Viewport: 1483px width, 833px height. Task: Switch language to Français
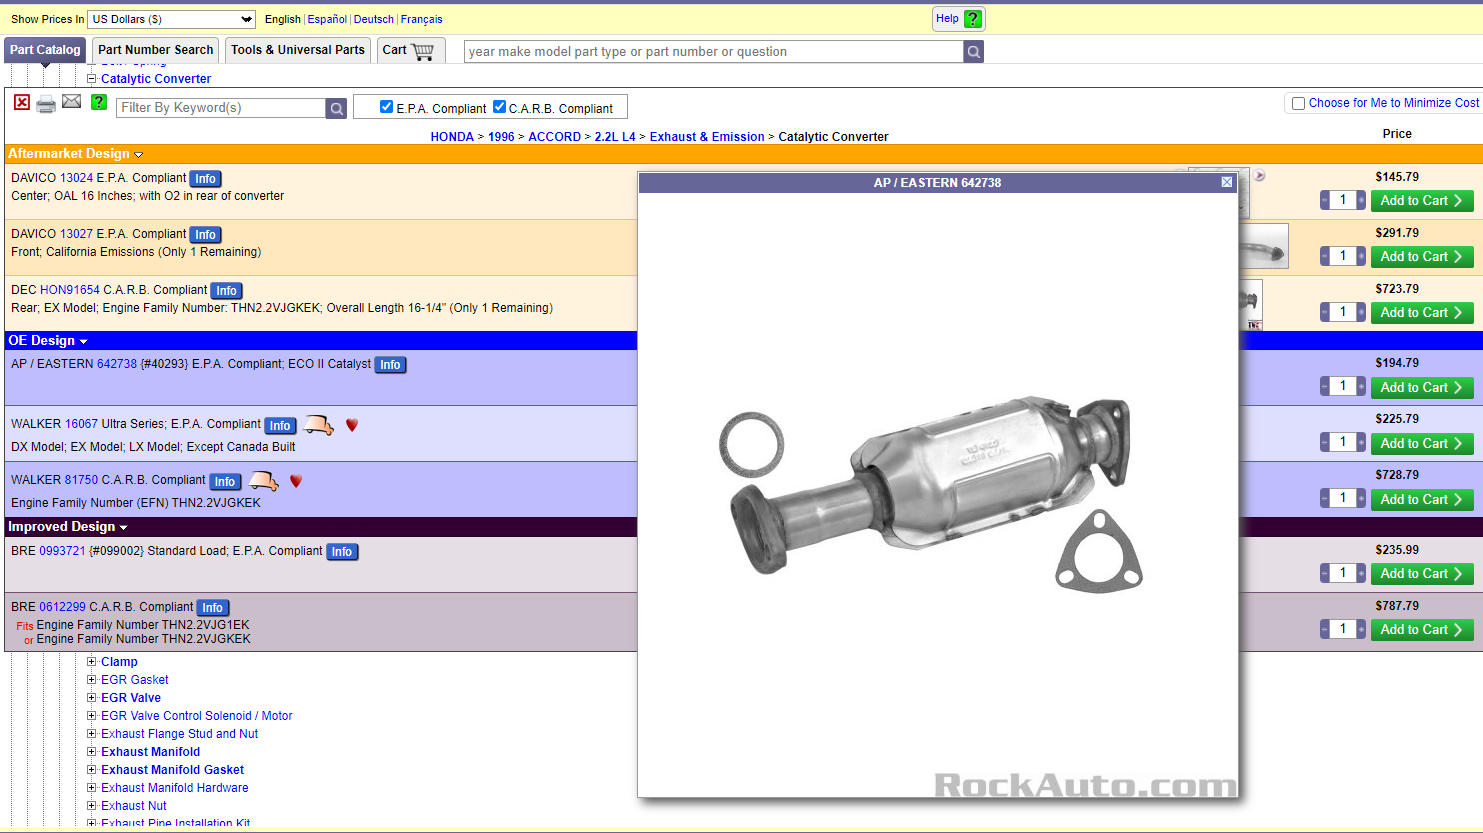tap(421, 19)
